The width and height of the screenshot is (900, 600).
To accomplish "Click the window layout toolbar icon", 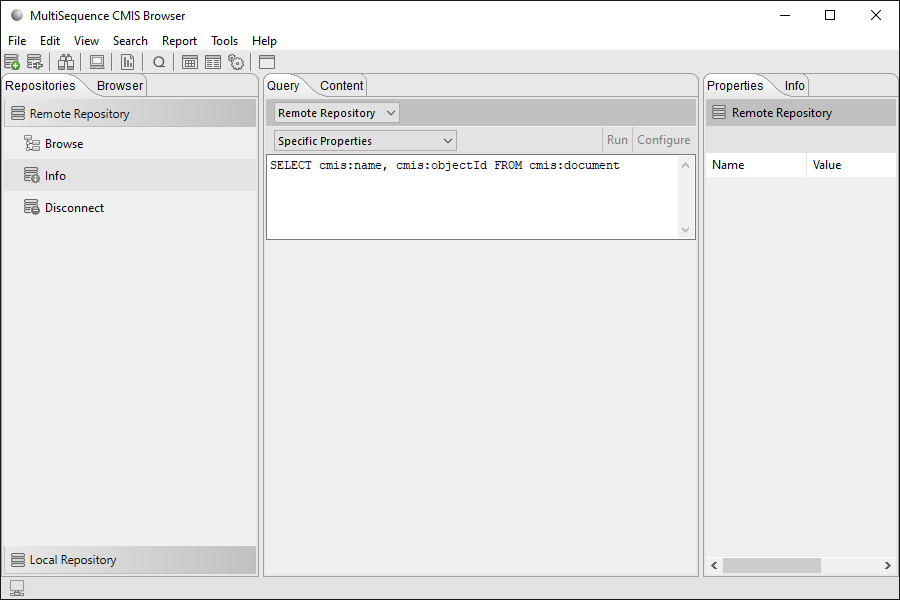I will tap(267, 61).
